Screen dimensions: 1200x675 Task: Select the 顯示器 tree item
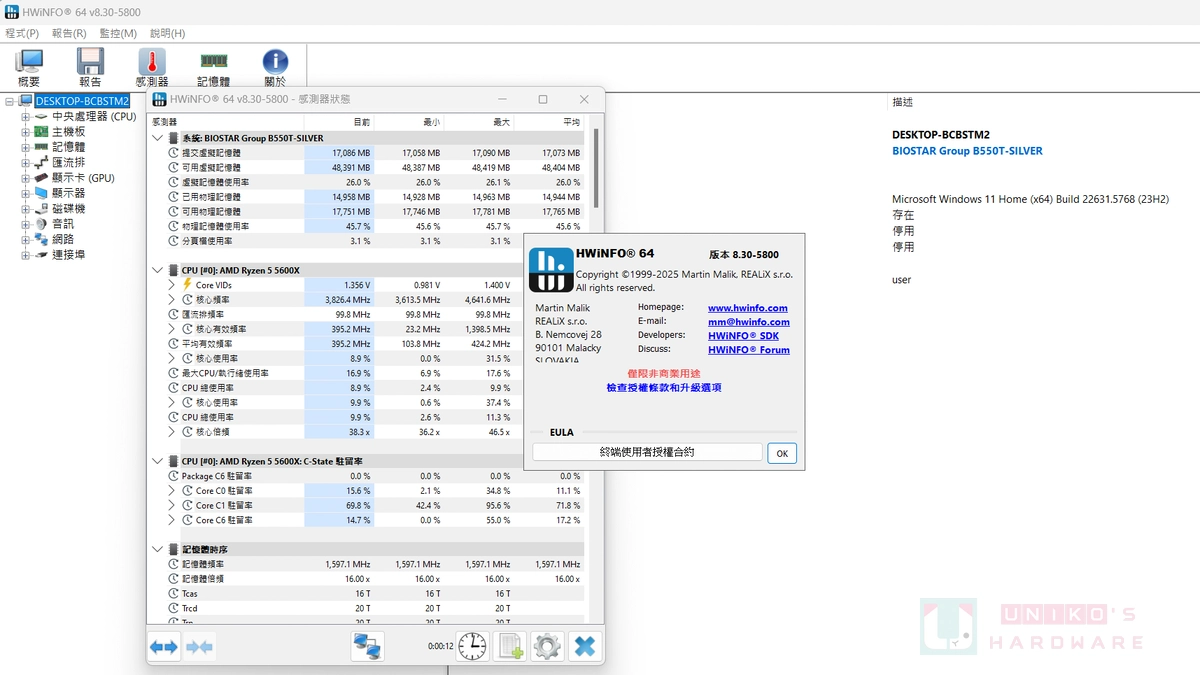pyautogui.click(x=68, y=193)
